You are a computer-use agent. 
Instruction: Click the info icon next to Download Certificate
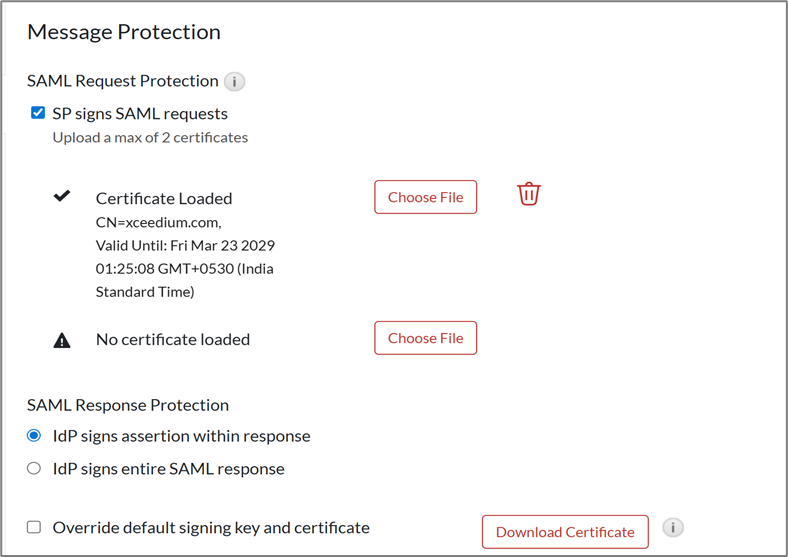tap(673, 527)
